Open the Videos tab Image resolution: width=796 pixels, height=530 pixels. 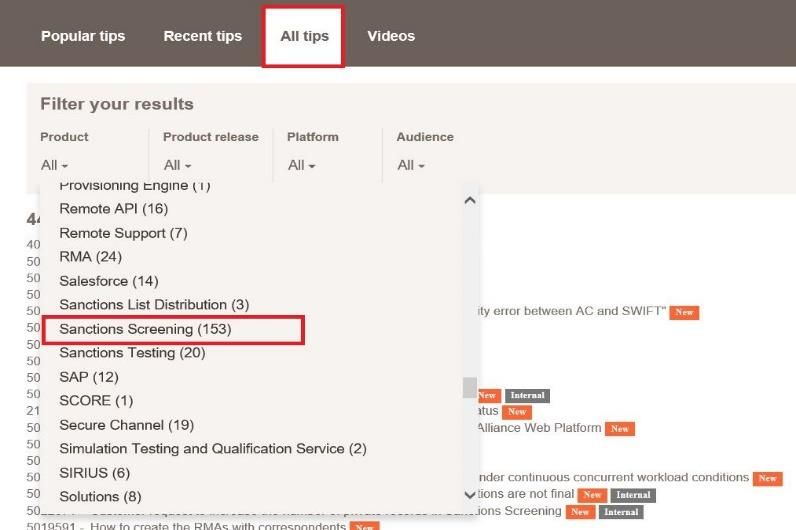(x=391, y=36)
